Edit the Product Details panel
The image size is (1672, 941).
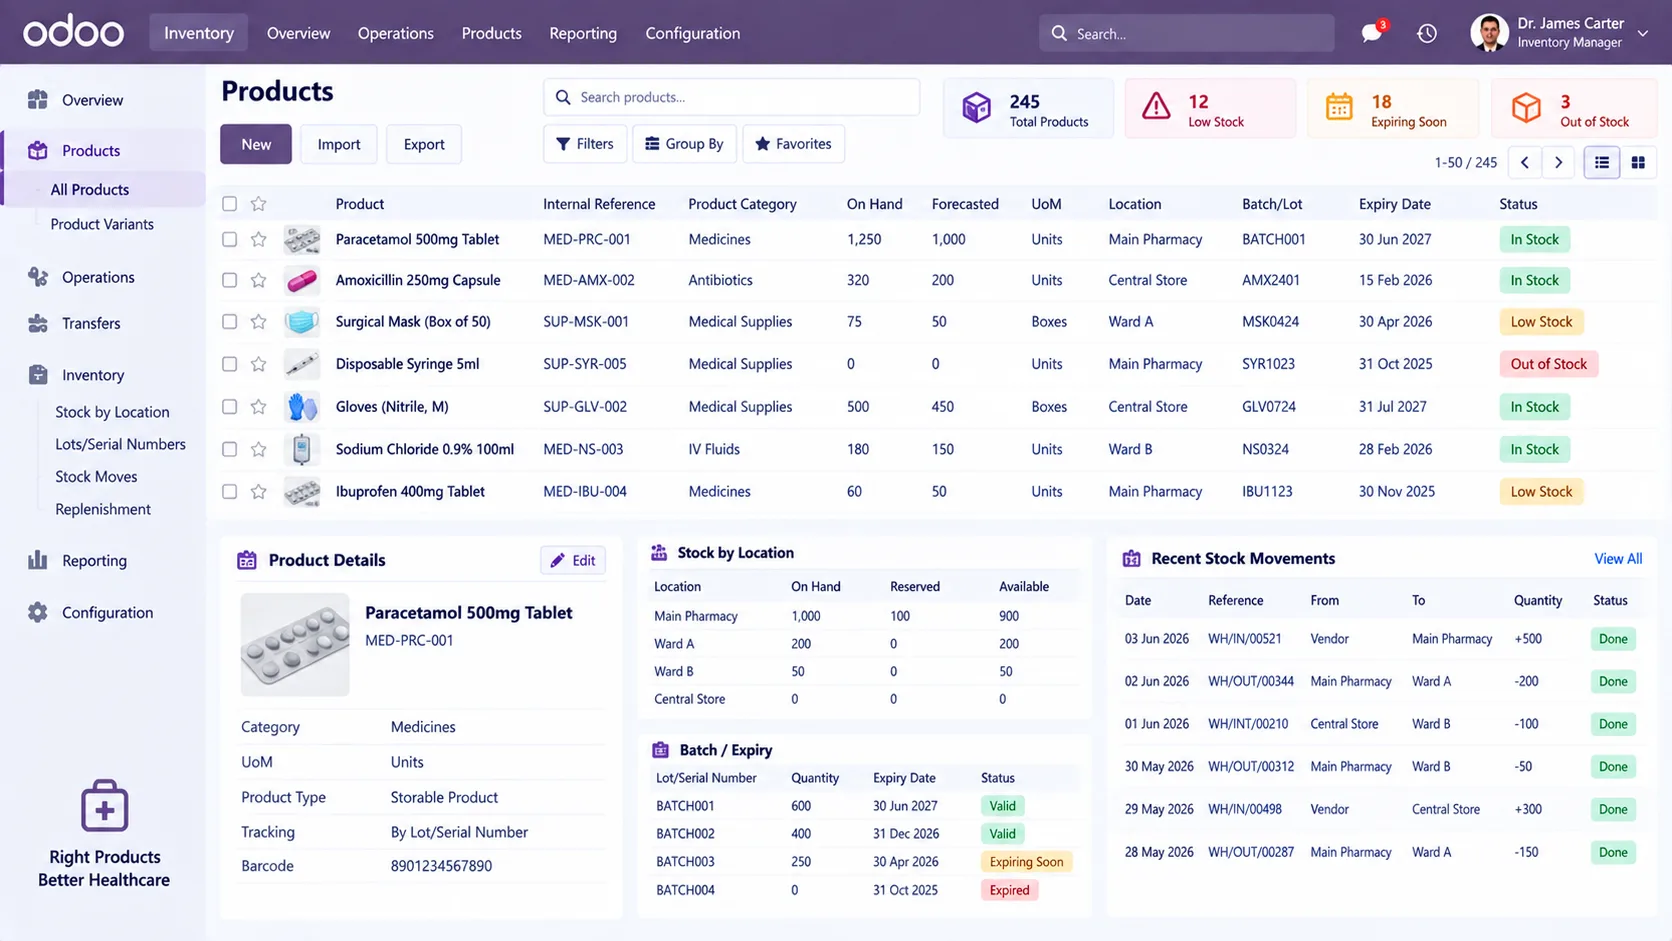click(x=573, y=560)
